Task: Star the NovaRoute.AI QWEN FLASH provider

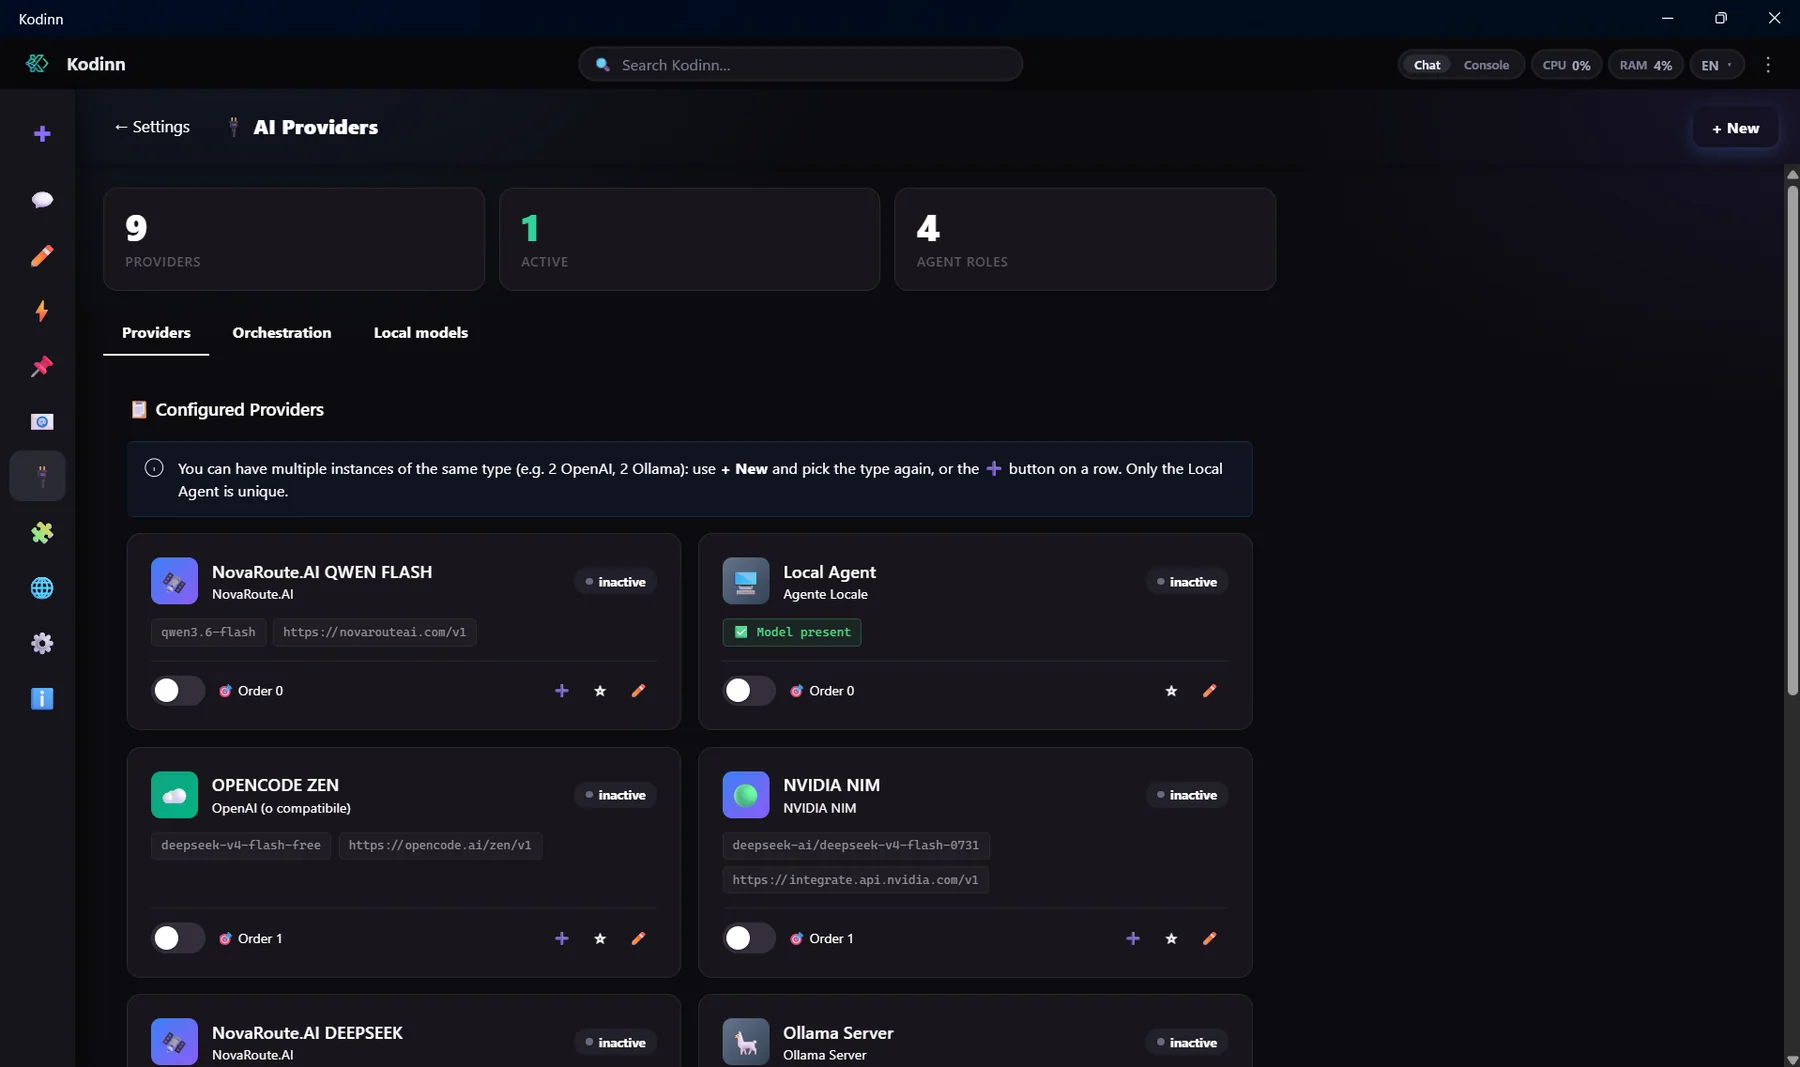Action: (600, 690)
